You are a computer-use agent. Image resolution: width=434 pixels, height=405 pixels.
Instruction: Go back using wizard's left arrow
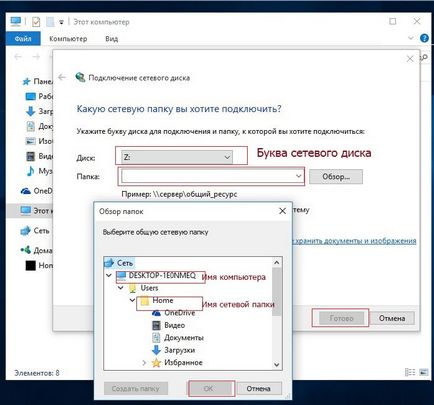coord(62,78)
